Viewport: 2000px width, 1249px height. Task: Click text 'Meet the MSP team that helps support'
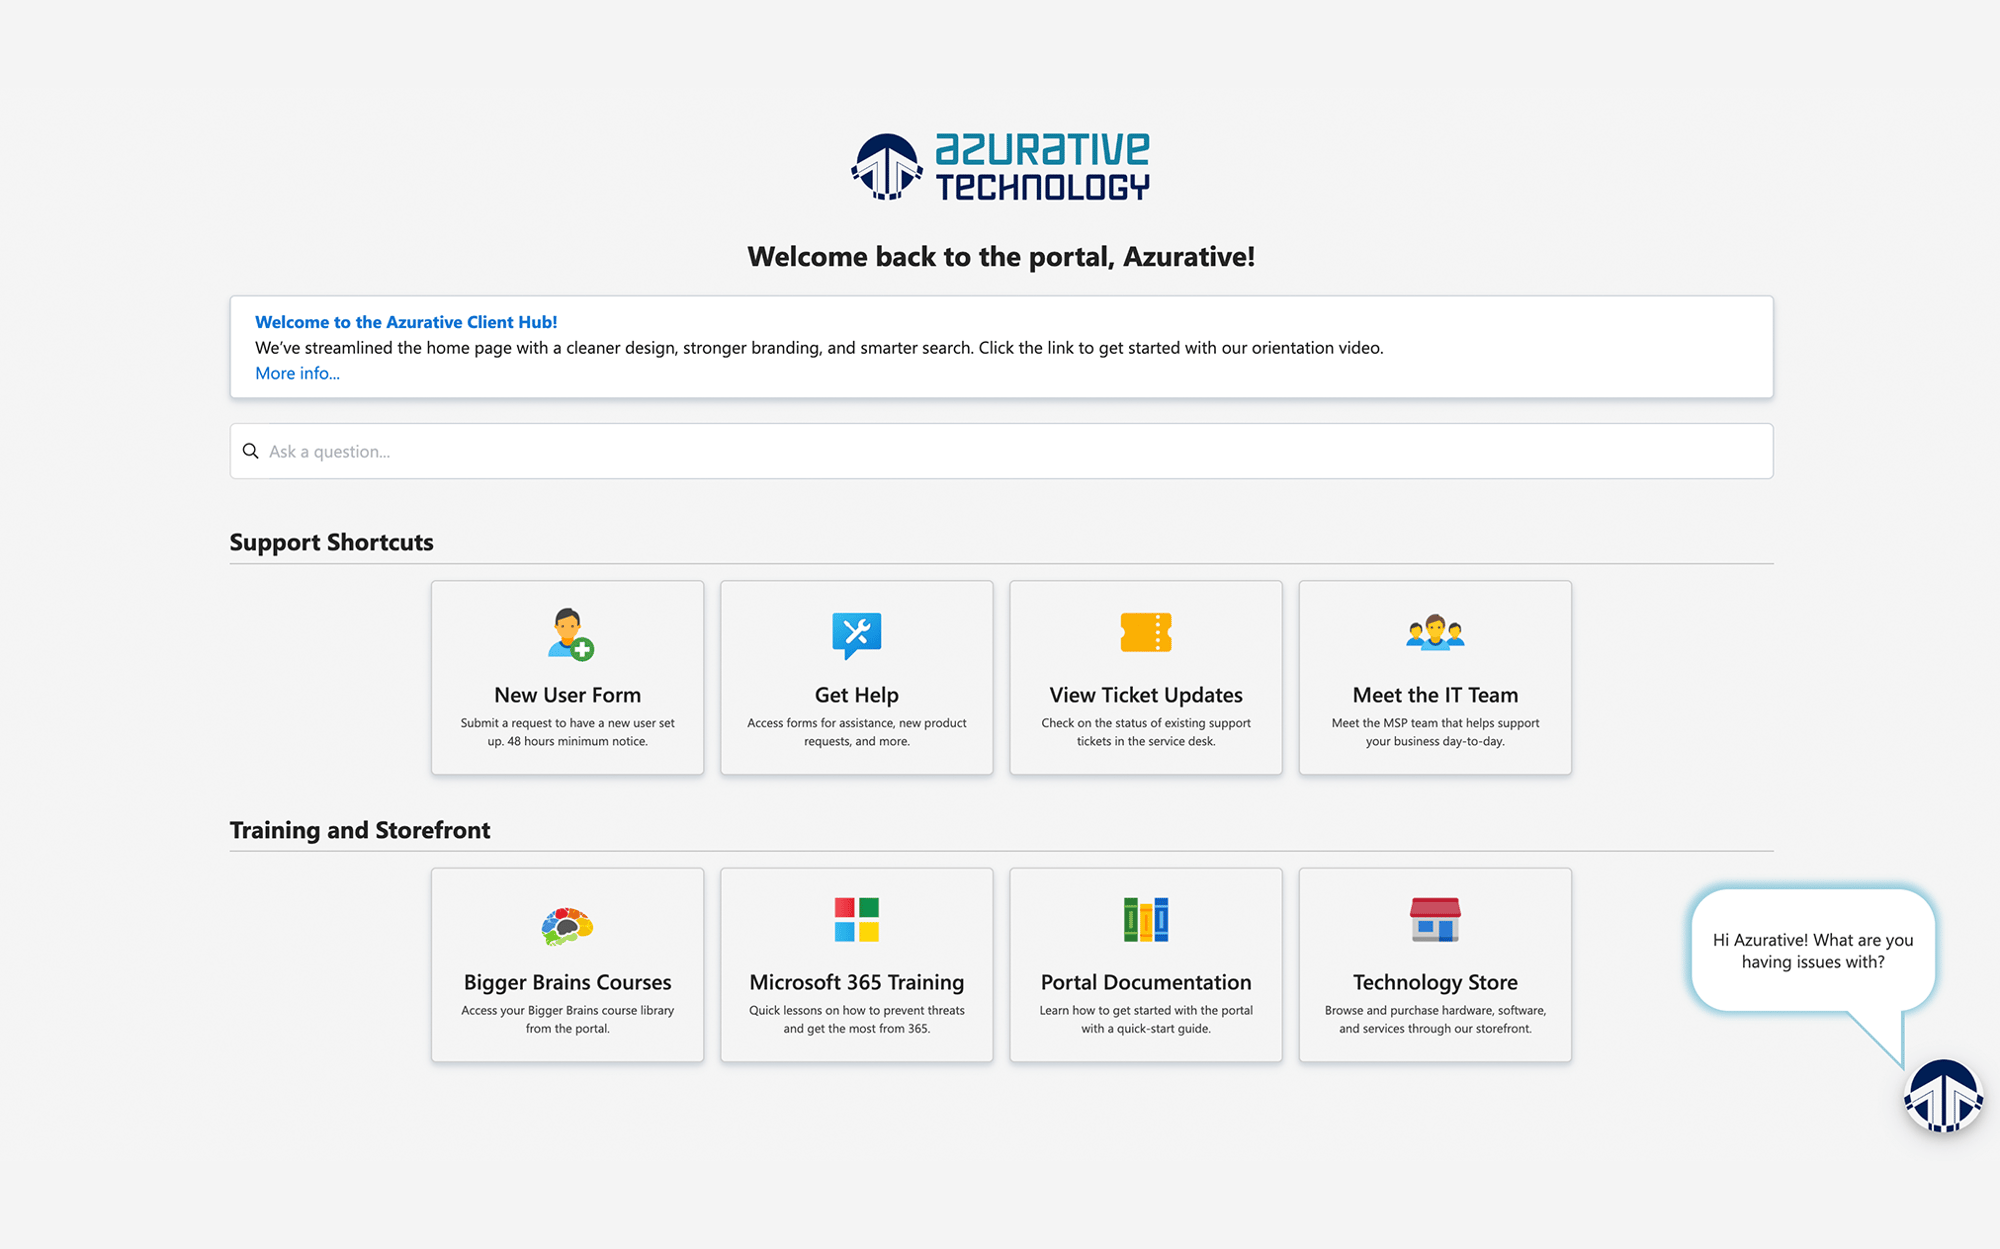(1435, 723)
